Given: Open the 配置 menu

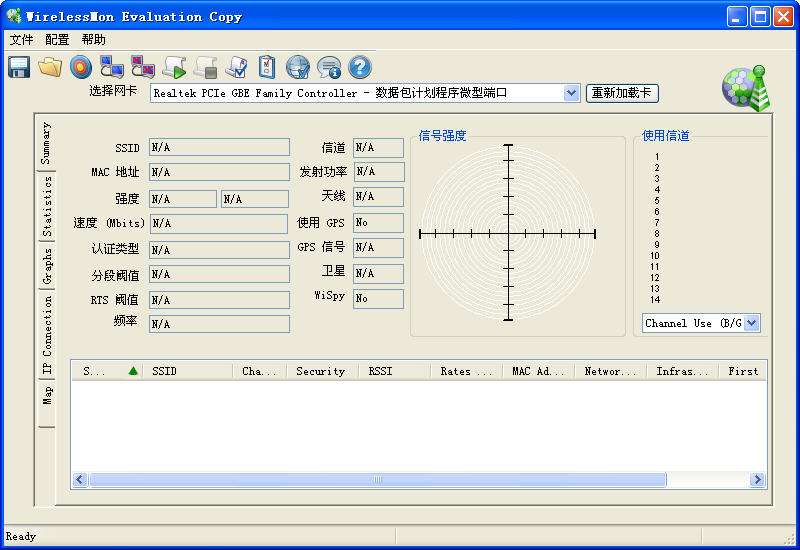Looking at the screenshot, I should pyautogui.click(x=57, y=40).
